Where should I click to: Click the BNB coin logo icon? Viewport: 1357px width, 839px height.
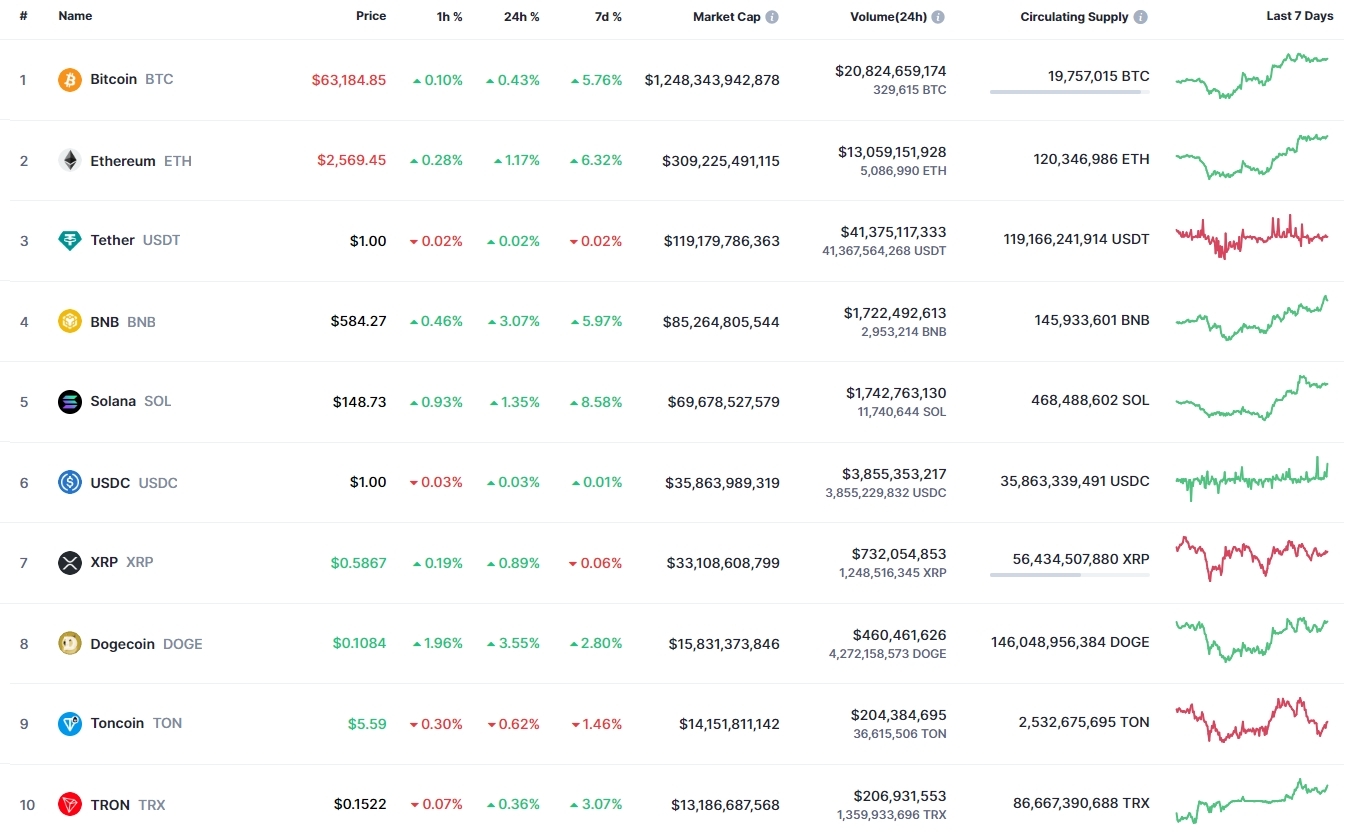70,322
